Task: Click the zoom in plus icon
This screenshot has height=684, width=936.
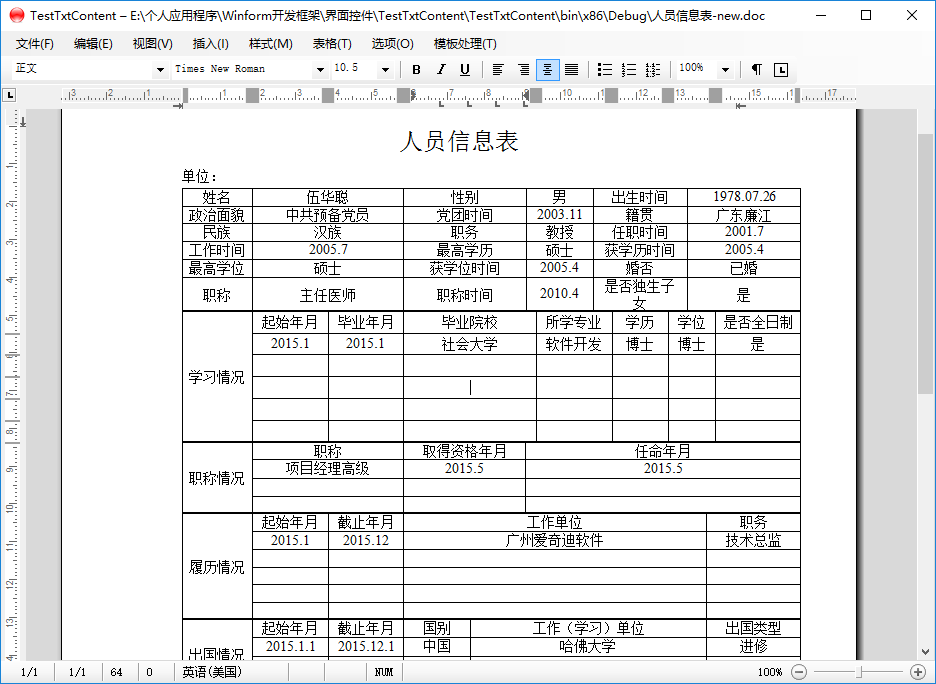Action: (918, 672)
